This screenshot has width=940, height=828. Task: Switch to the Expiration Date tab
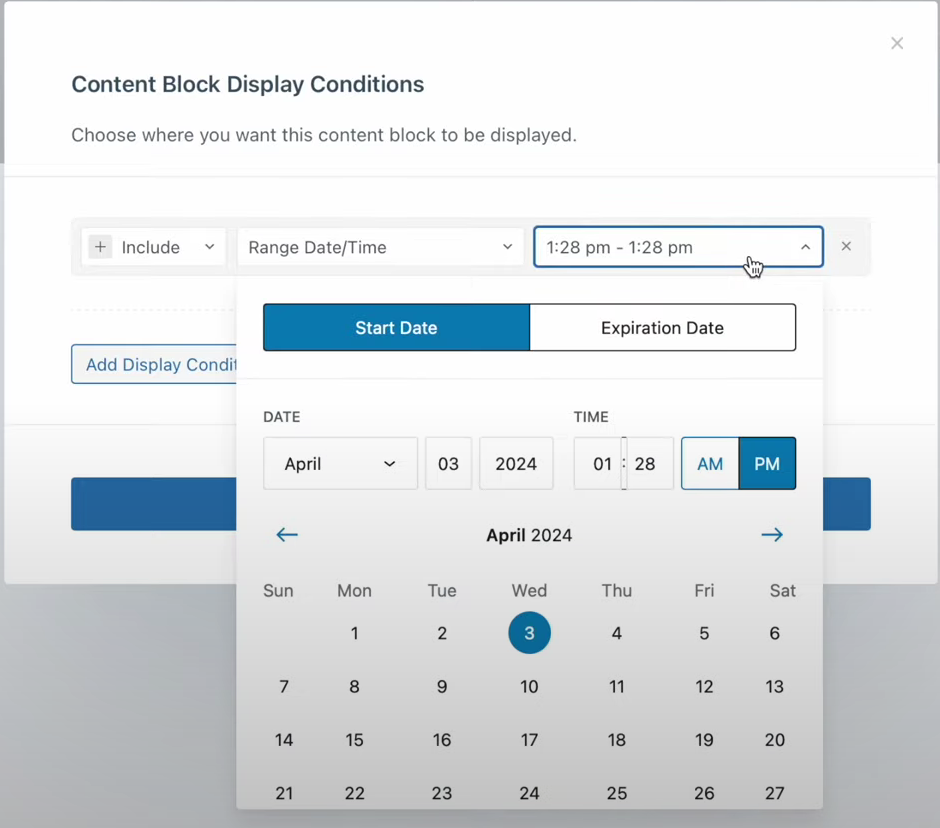tap(662, 328)
